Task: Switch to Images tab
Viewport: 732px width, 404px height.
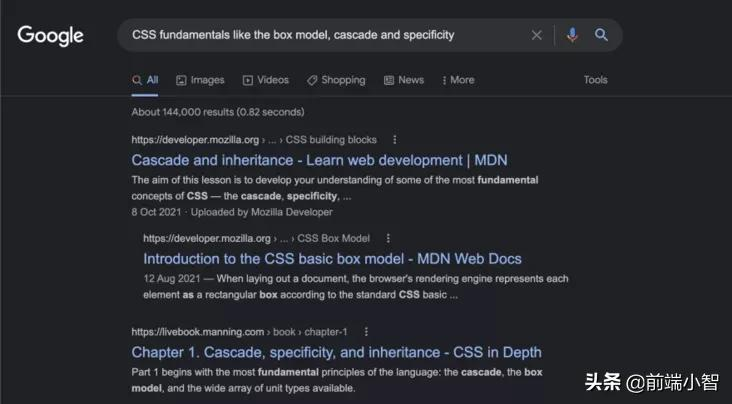Action: tap(200, 80)
